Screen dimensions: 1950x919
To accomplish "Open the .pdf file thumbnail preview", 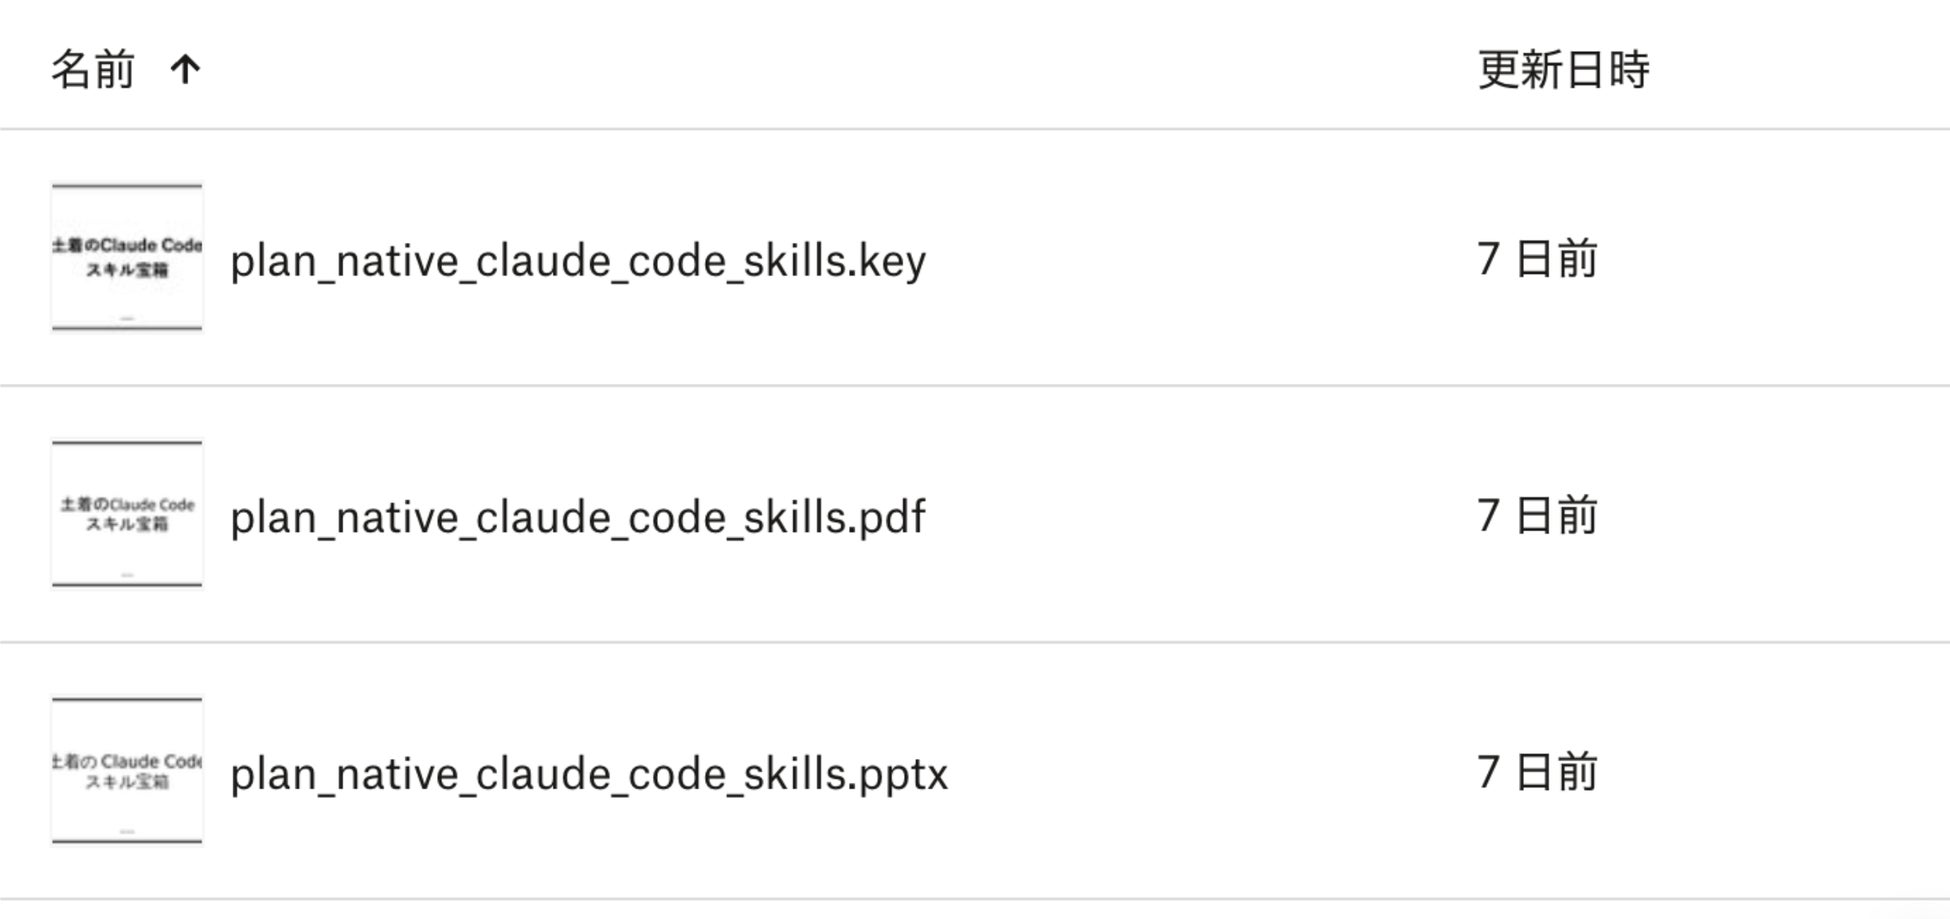I will coord(127,514).
